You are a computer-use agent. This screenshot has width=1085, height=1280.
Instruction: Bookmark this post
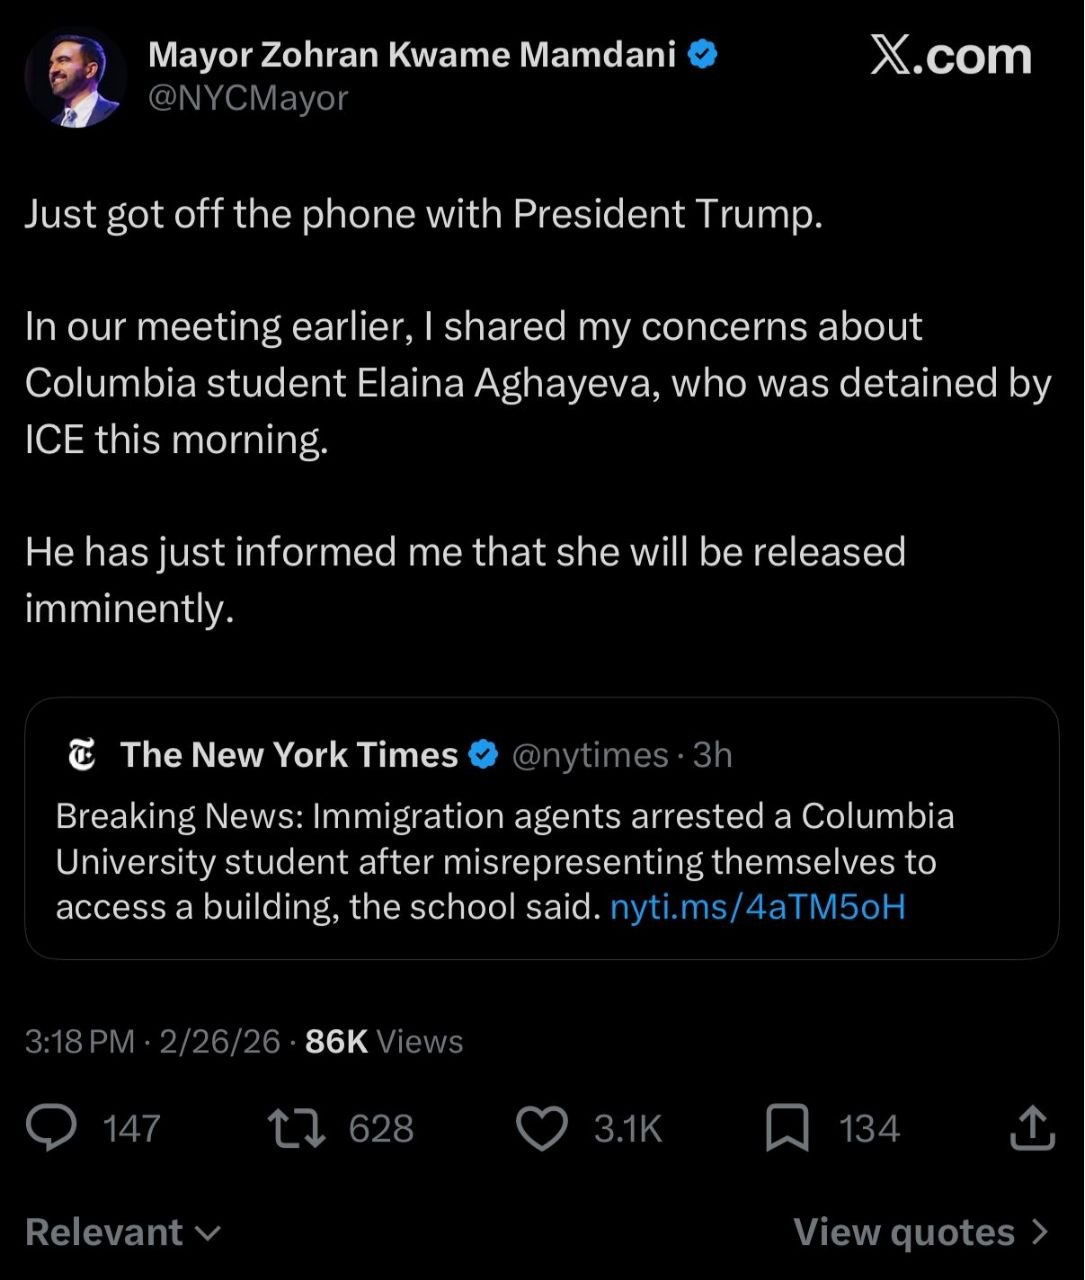click(x=787, y=1128)
